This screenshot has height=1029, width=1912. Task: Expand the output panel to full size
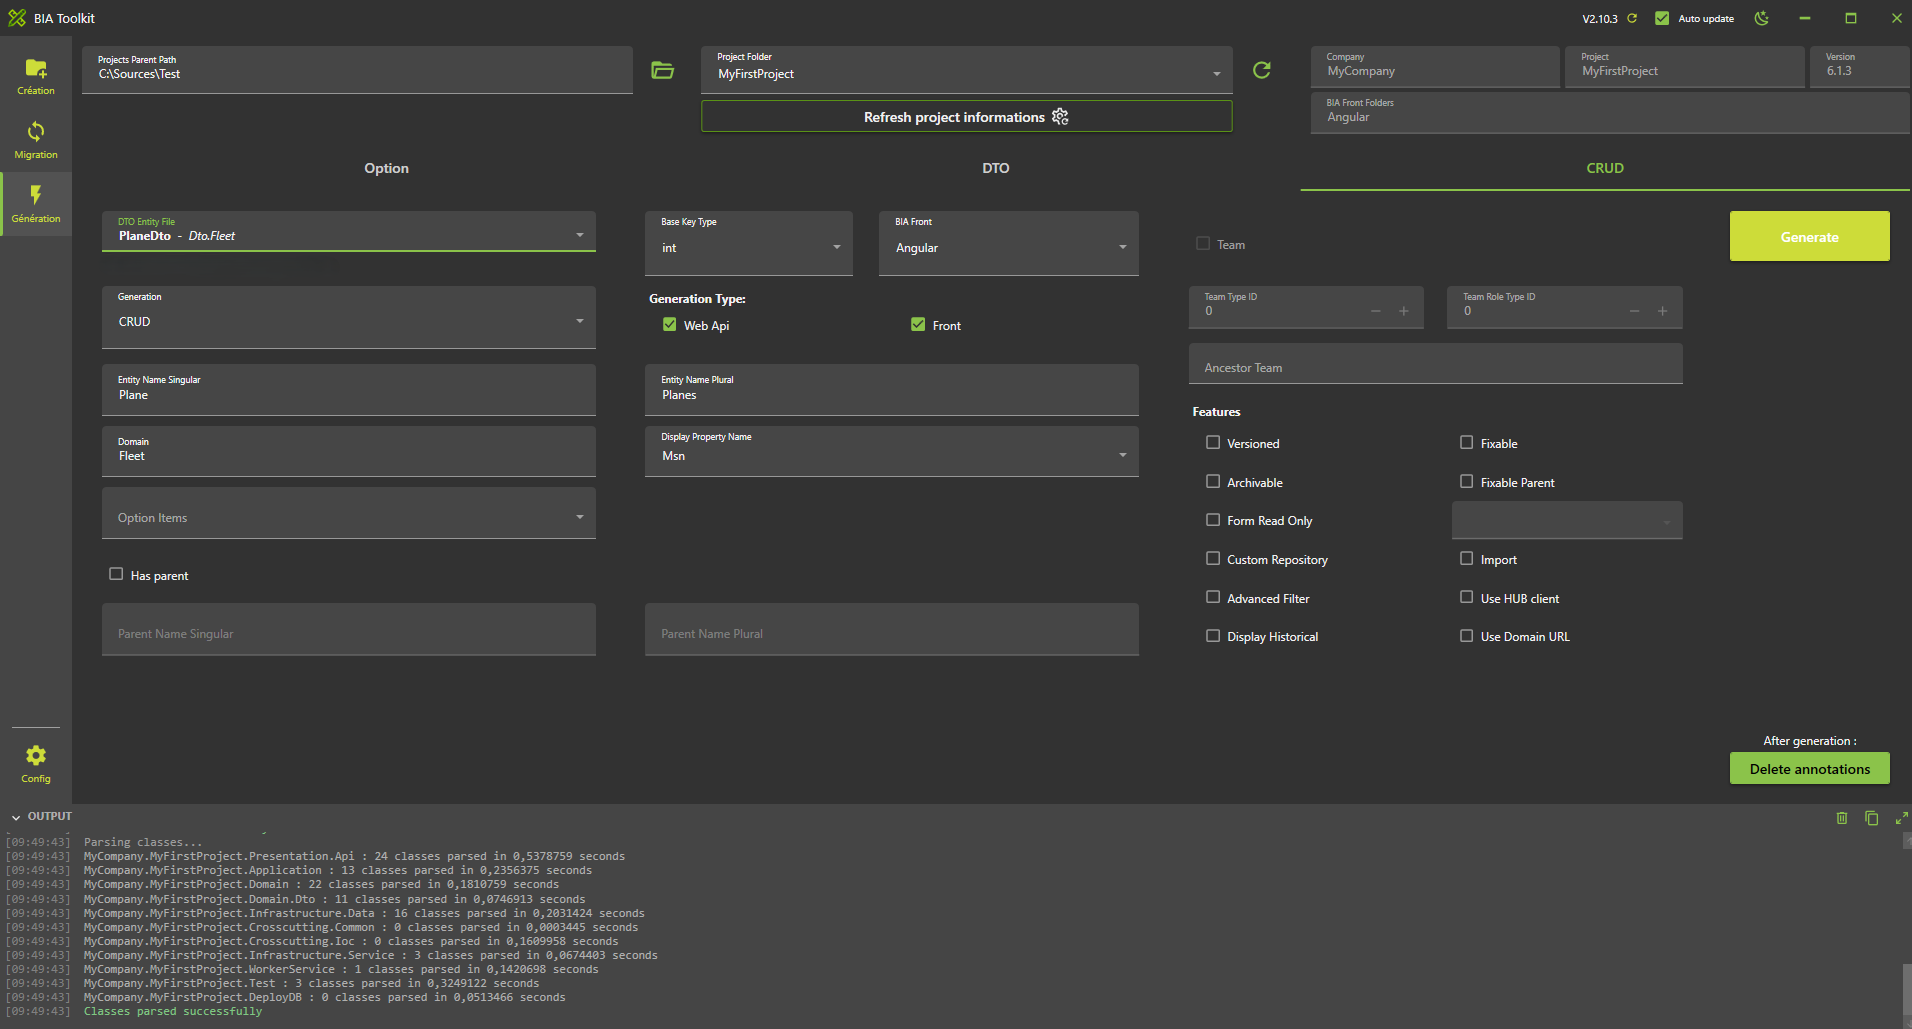(1901, 818)
